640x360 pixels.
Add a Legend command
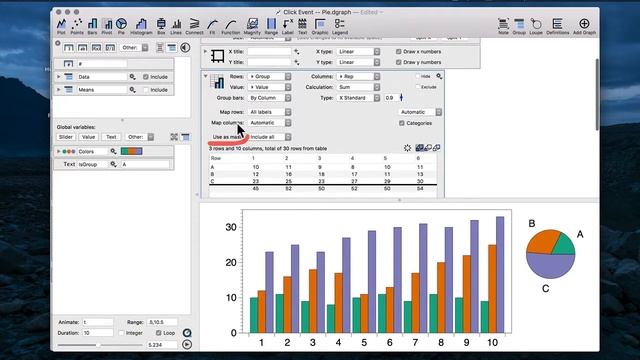340,26
